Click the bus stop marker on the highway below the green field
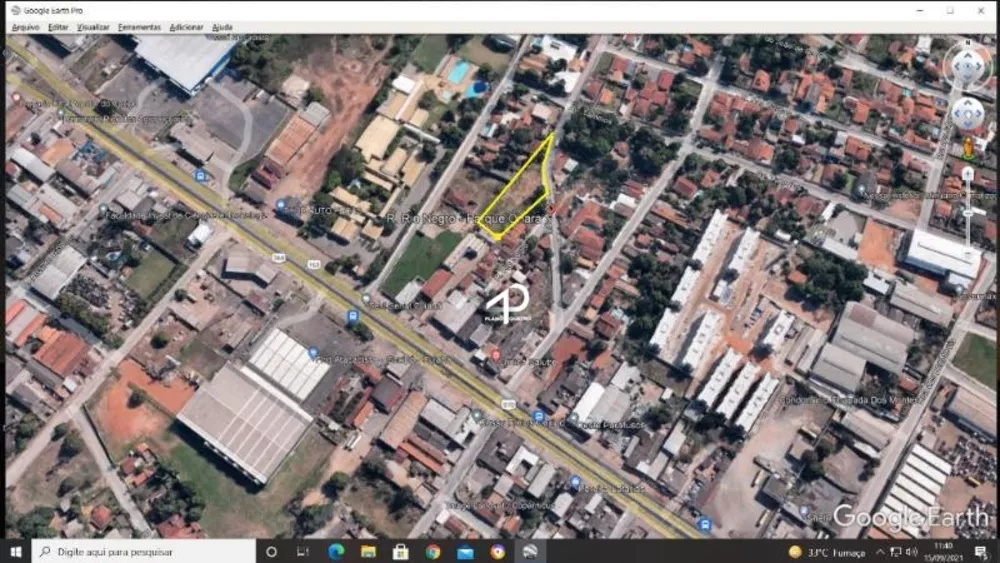The image size is (1000, 563). [353, 316]
